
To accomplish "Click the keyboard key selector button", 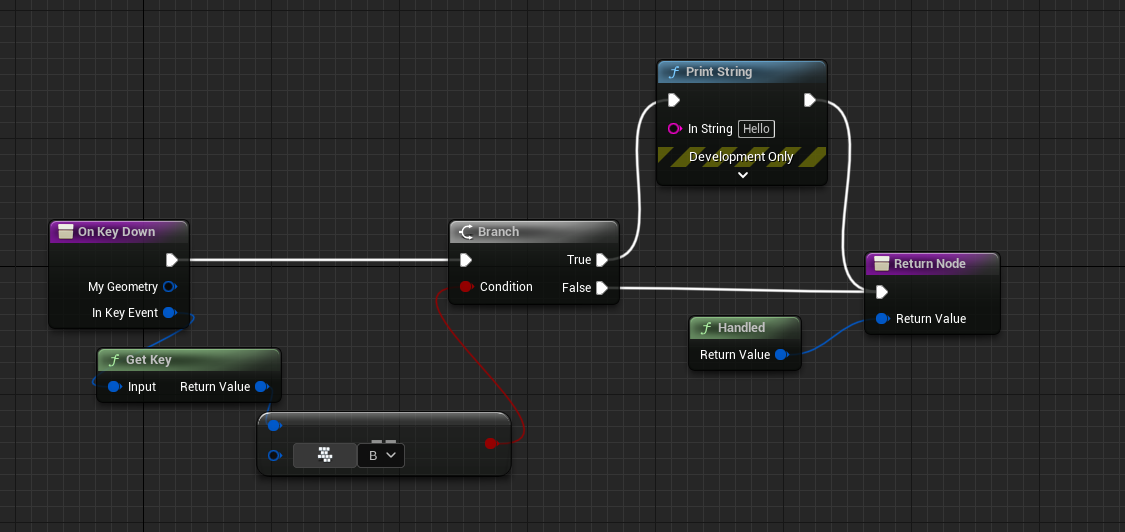I will pos(324,455).
